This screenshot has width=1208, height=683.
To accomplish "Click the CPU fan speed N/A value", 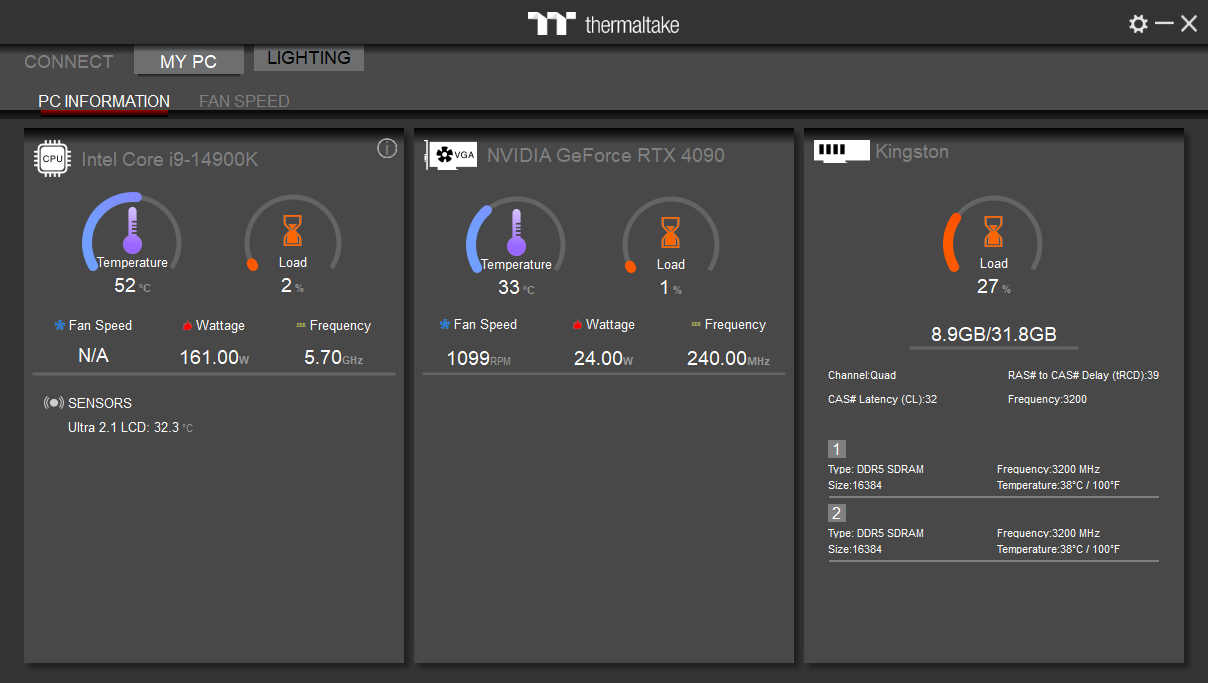I will [x=93, y=356].
